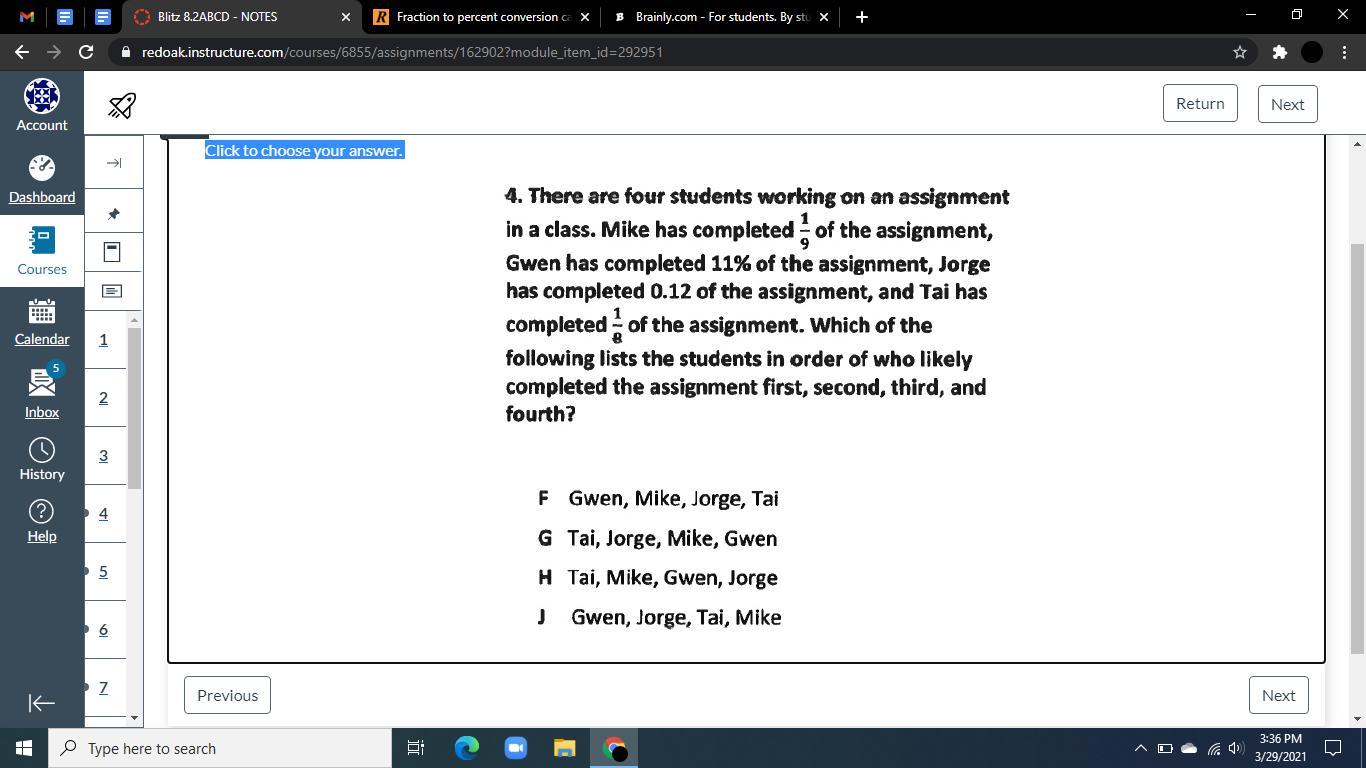The width and height of the screenshot is (1366, 768).
Task: Open the Chrome profile avatar
Action: tap(1312, 52)
